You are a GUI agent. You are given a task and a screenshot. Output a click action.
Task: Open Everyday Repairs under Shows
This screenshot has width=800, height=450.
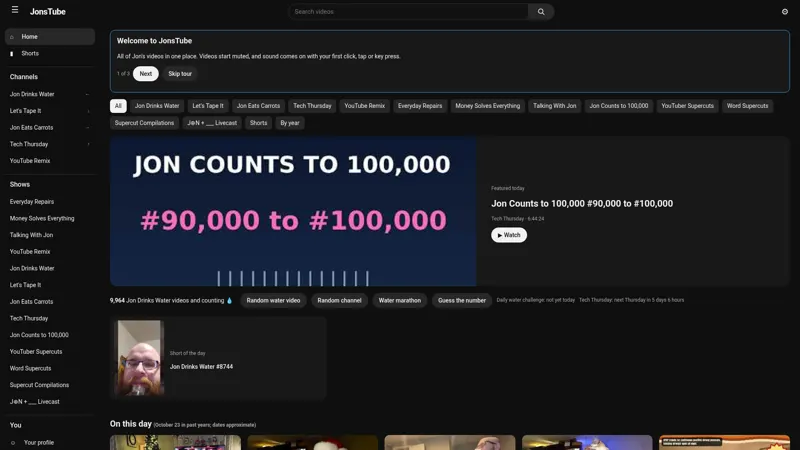tap(32, 202)
